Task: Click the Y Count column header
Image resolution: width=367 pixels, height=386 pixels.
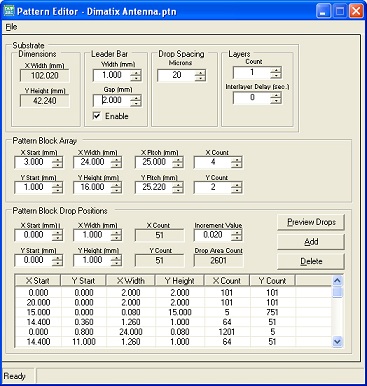Action: point(272,281)
